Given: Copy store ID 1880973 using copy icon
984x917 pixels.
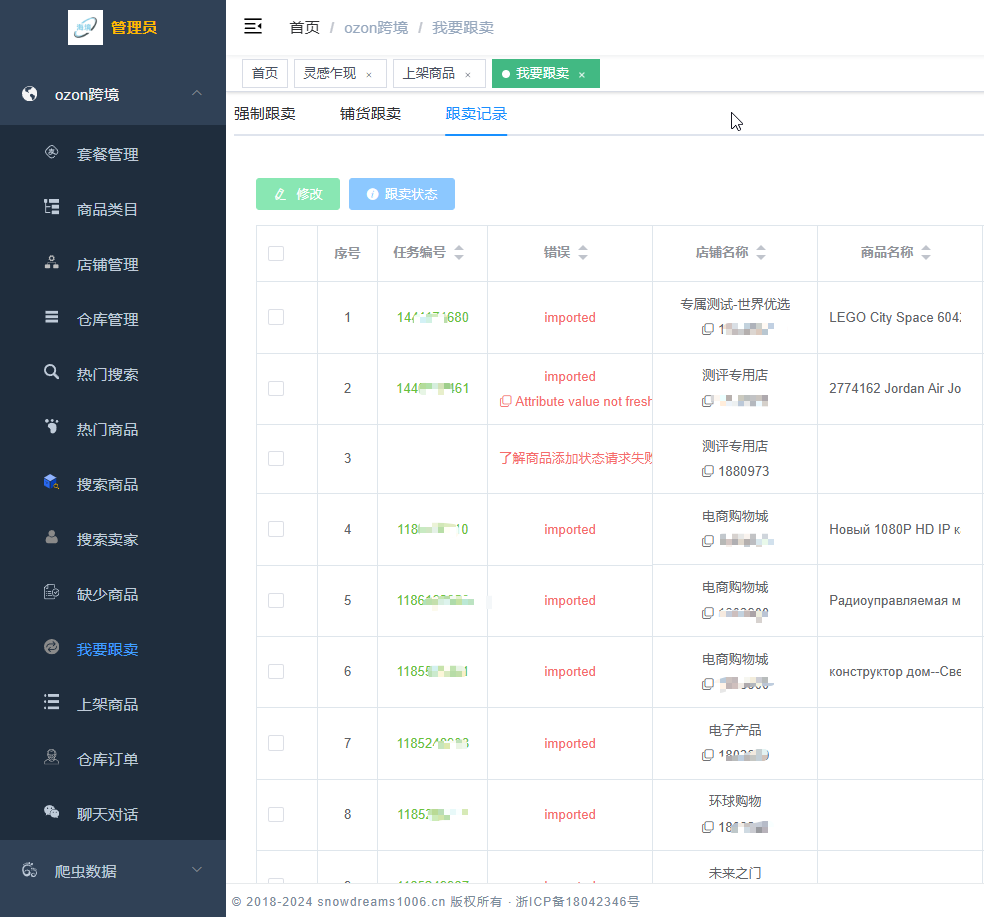Looking at the screenshot, I should tap(708, 471).
